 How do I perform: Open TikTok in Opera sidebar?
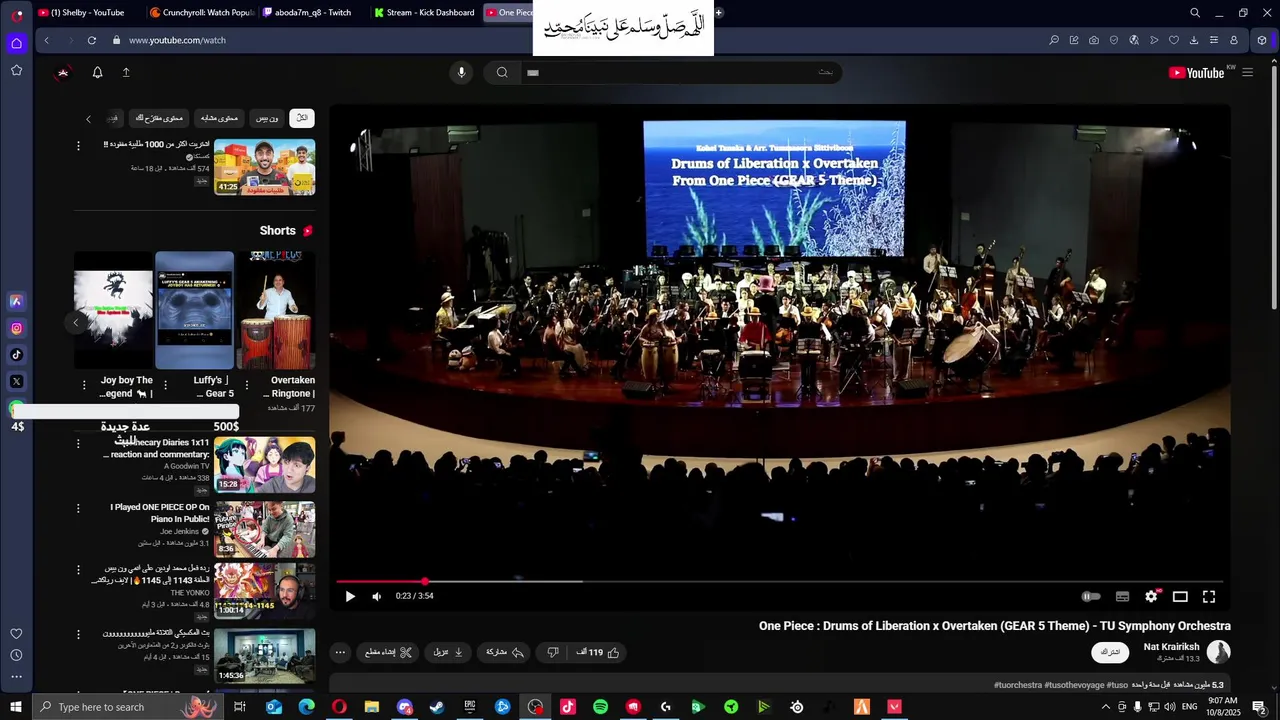(x=16, y=354)
